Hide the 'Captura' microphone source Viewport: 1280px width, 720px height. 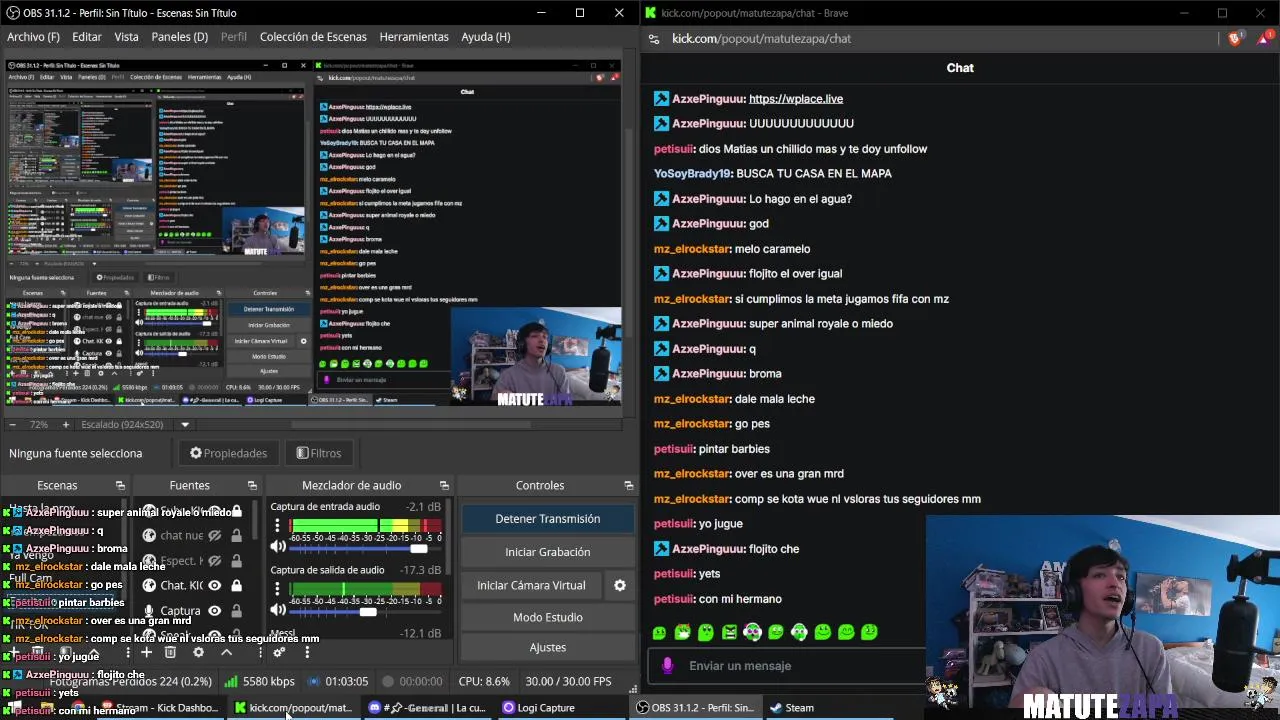pos(214,610)
